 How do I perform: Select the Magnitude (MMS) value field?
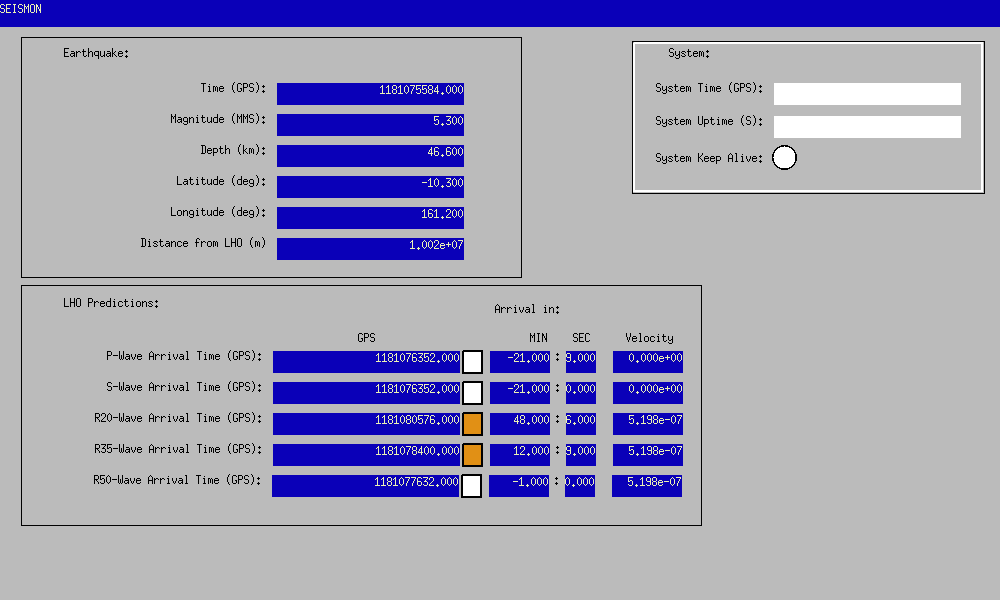[x=370, y=125]
